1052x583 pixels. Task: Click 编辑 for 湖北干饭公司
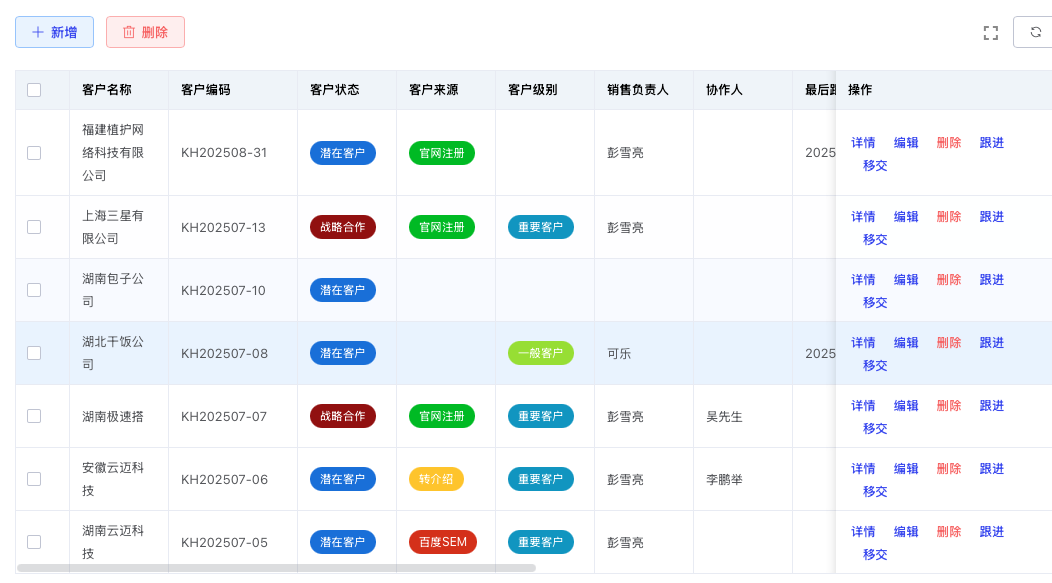coord(906,342)
